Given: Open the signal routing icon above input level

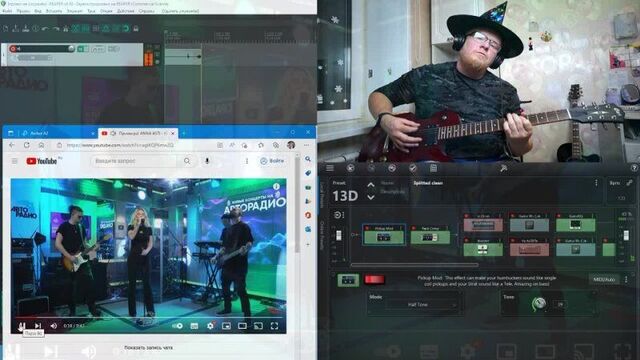Looking at the screenshot, I should [338, 215].
